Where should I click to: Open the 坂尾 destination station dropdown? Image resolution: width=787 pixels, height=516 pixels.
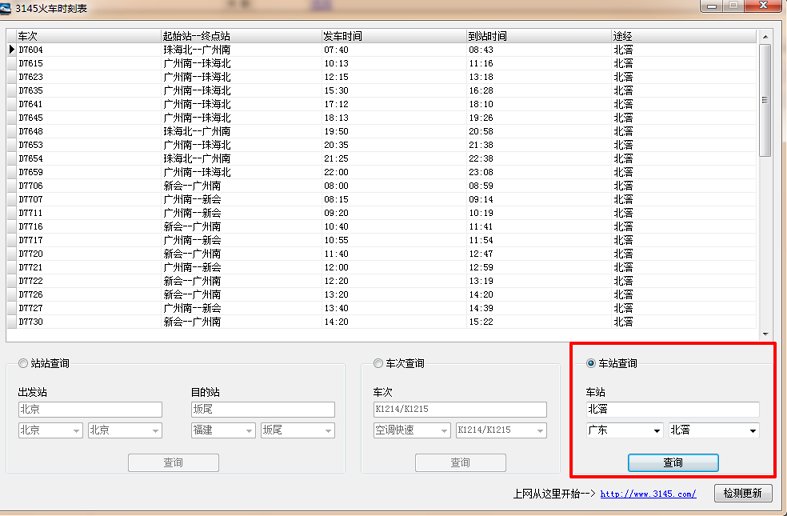click(298, 430)
